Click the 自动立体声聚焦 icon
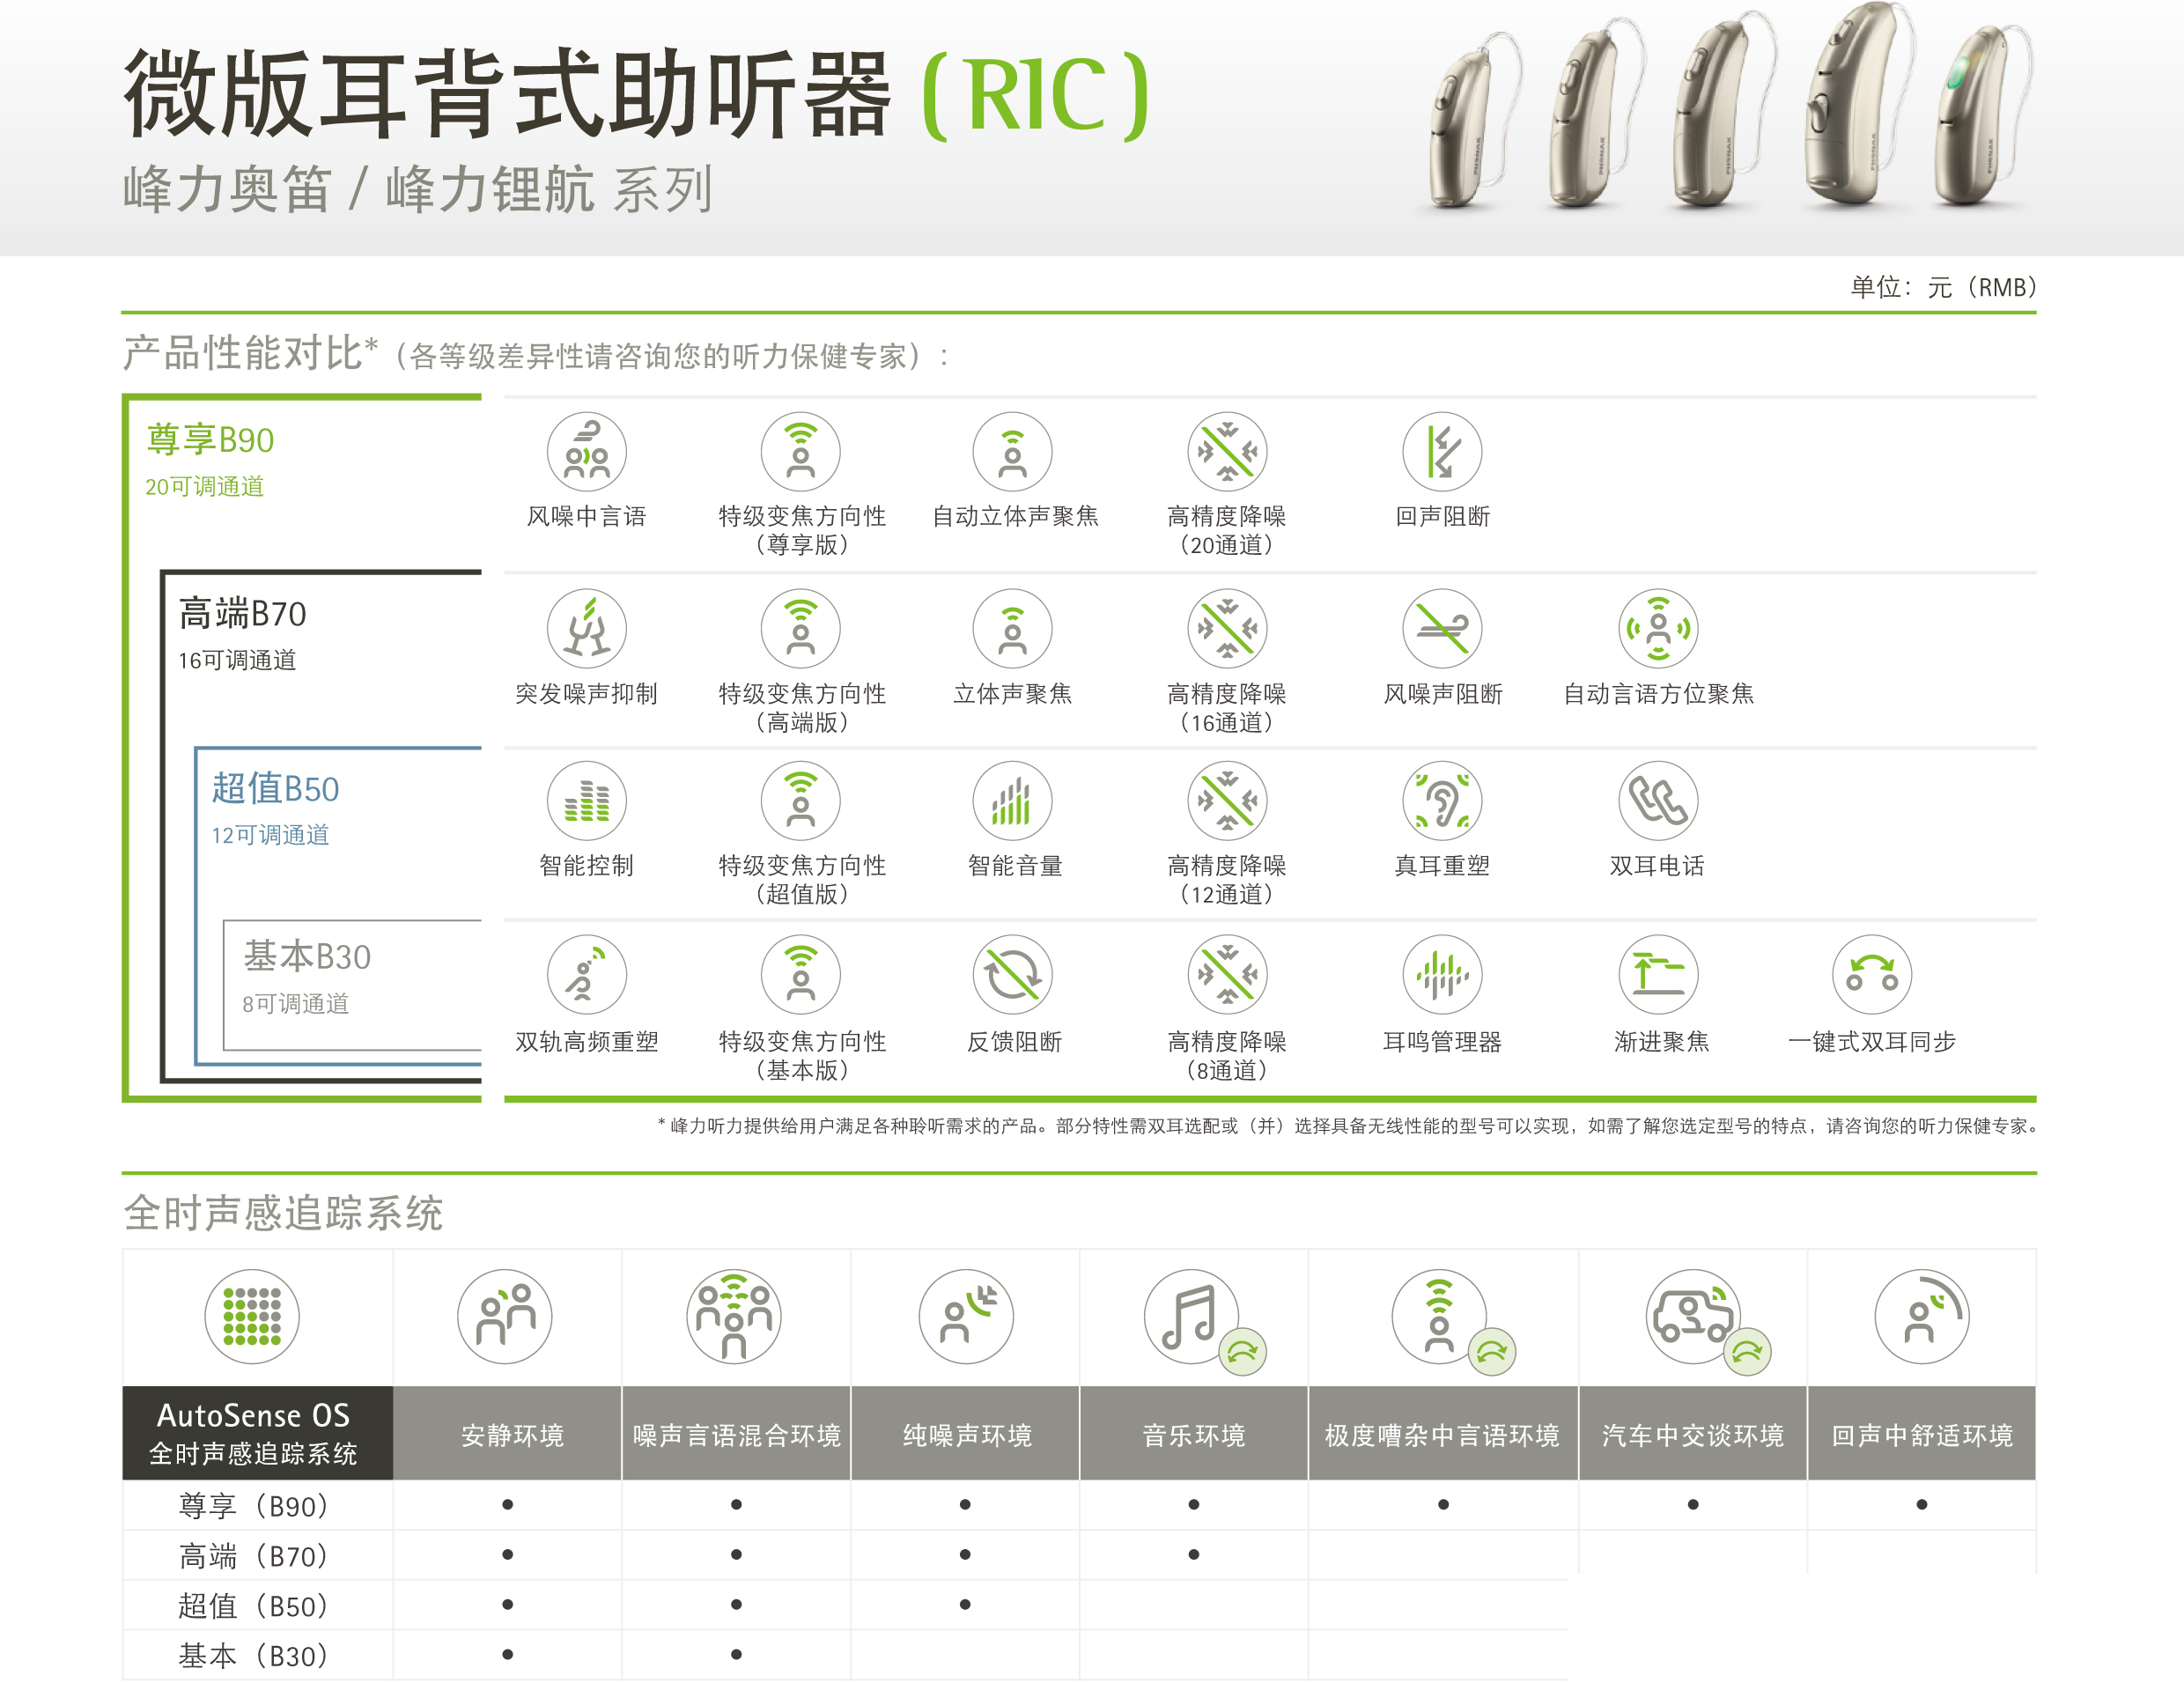 point(1013,452)
